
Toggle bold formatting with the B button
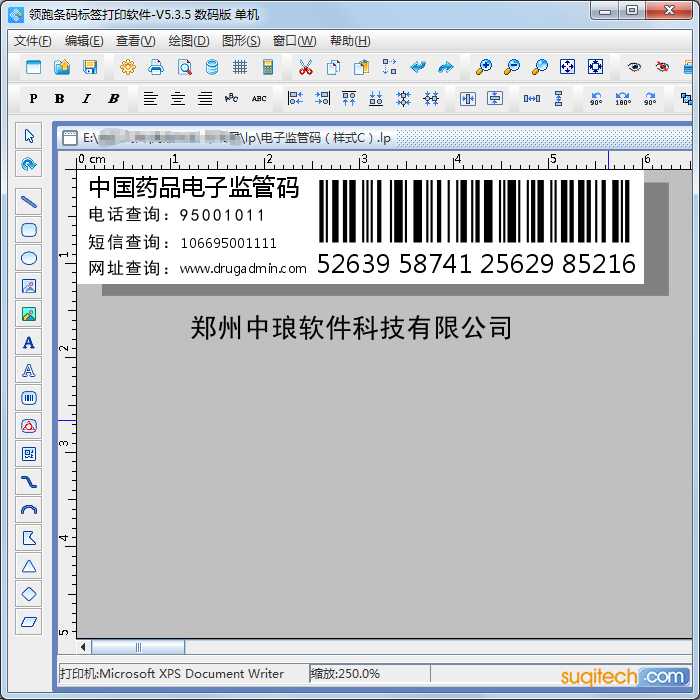point(59,98)
